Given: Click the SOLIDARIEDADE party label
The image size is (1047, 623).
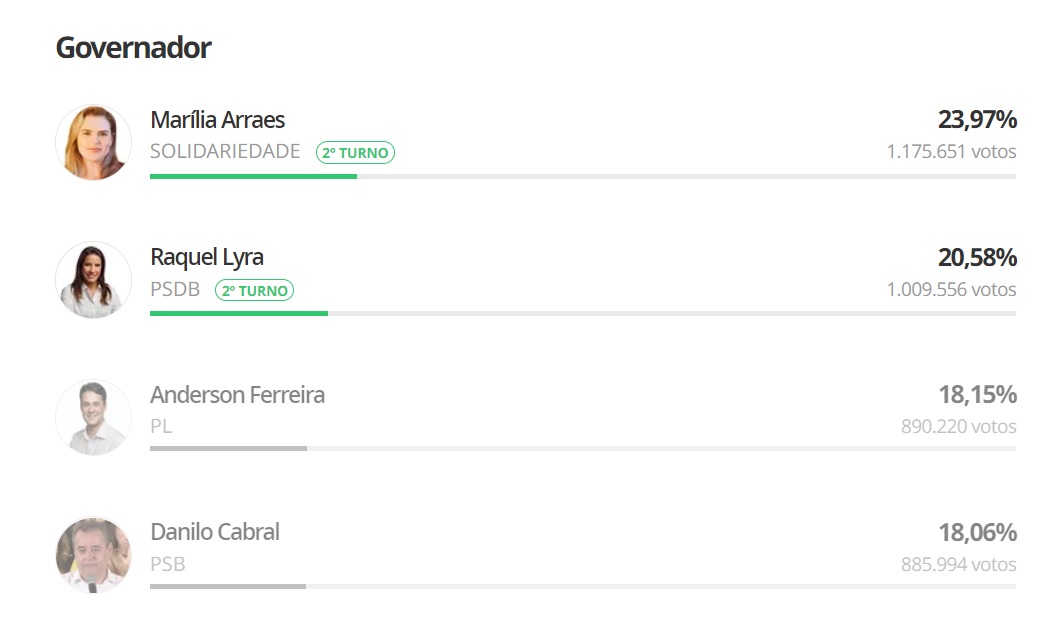Looking at the screenshot, I should tap(225, 152).
